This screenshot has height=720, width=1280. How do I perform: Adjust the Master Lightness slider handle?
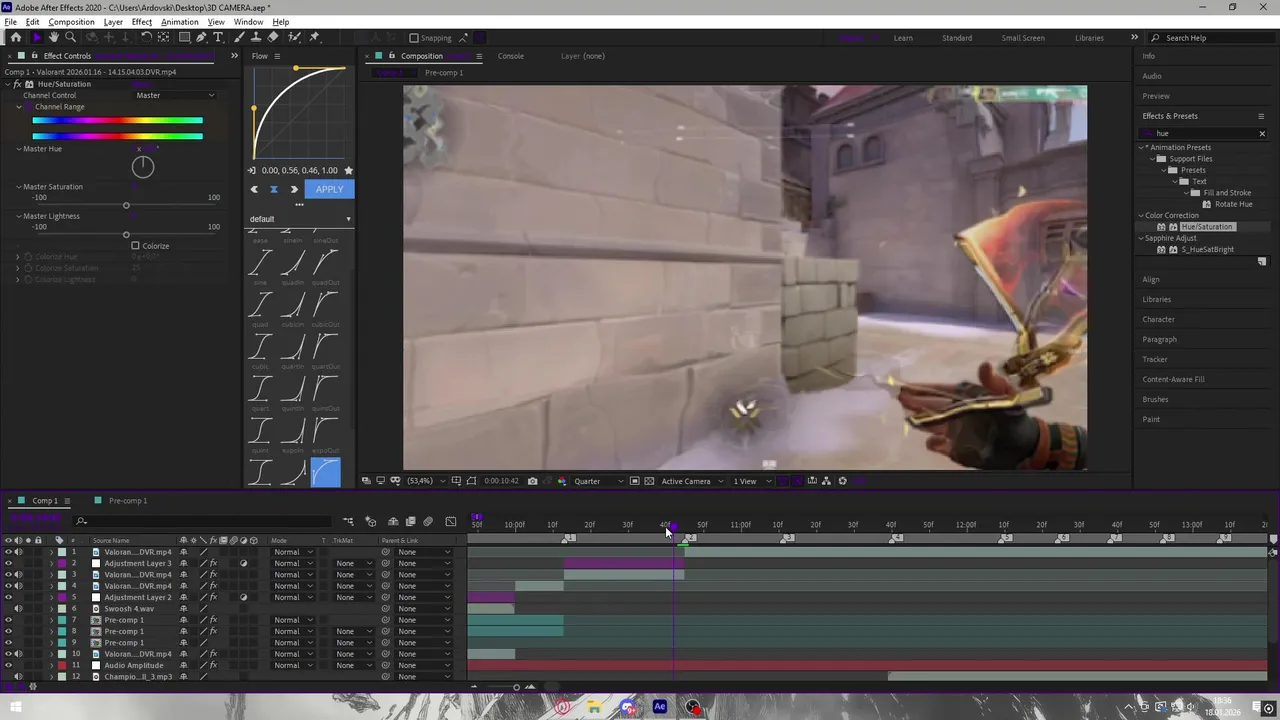126,235
